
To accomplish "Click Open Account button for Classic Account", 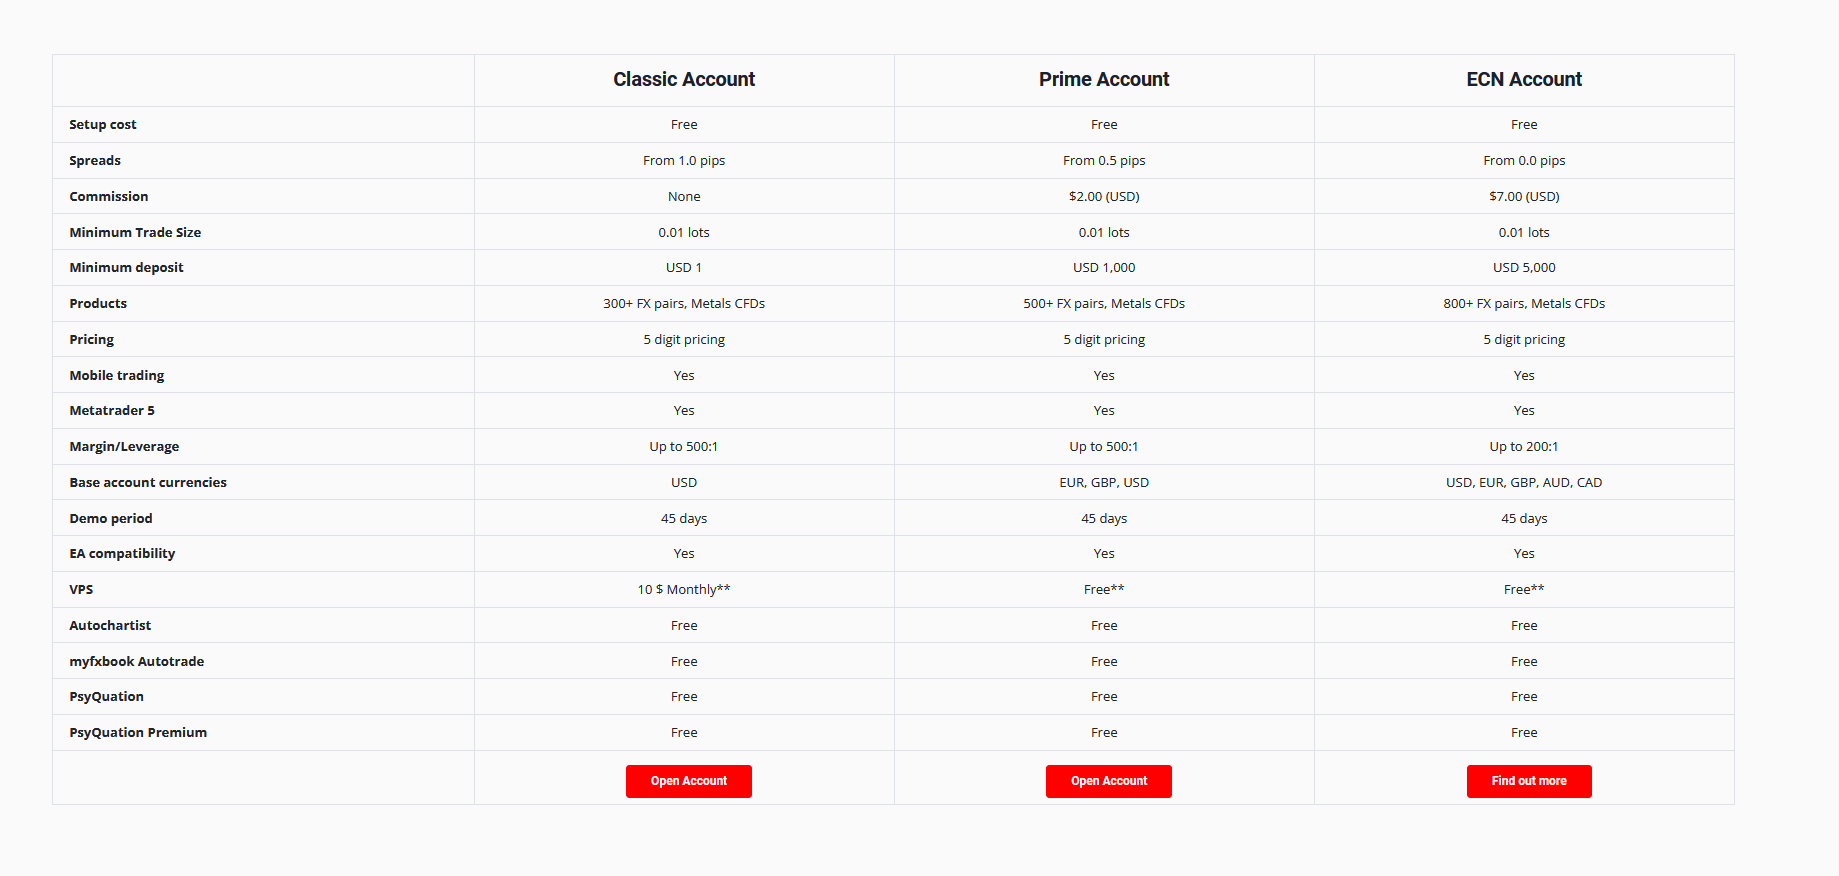I will pyautogui.click(x=688, y=781).
